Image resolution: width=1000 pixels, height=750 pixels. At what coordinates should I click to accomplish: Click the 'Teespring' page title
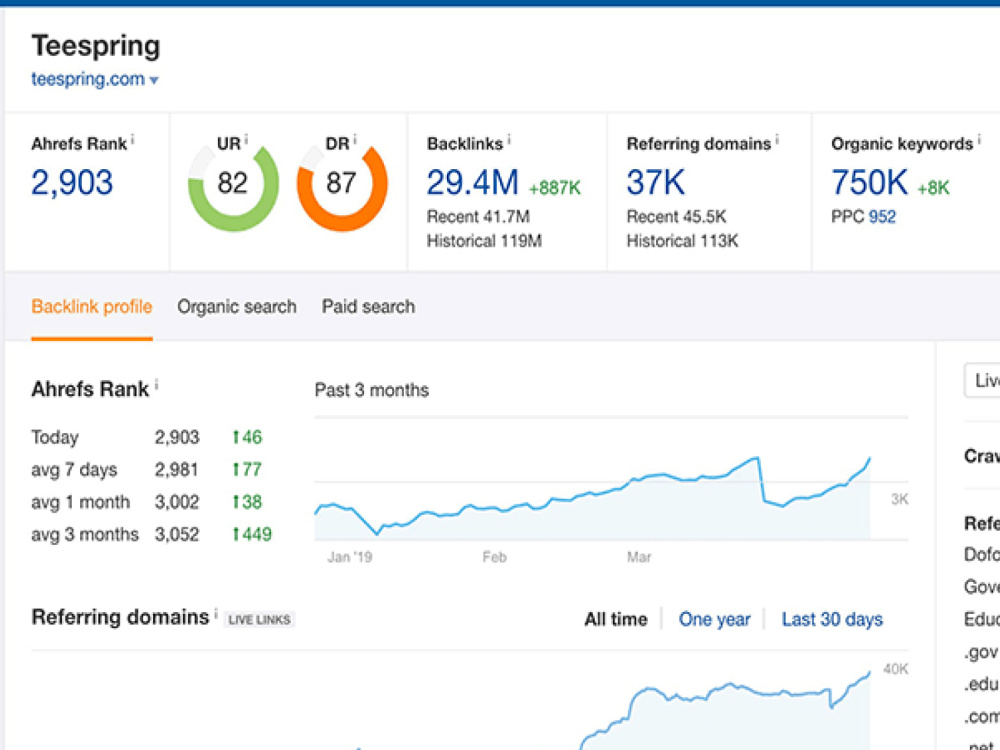click(x=96, y=46)
